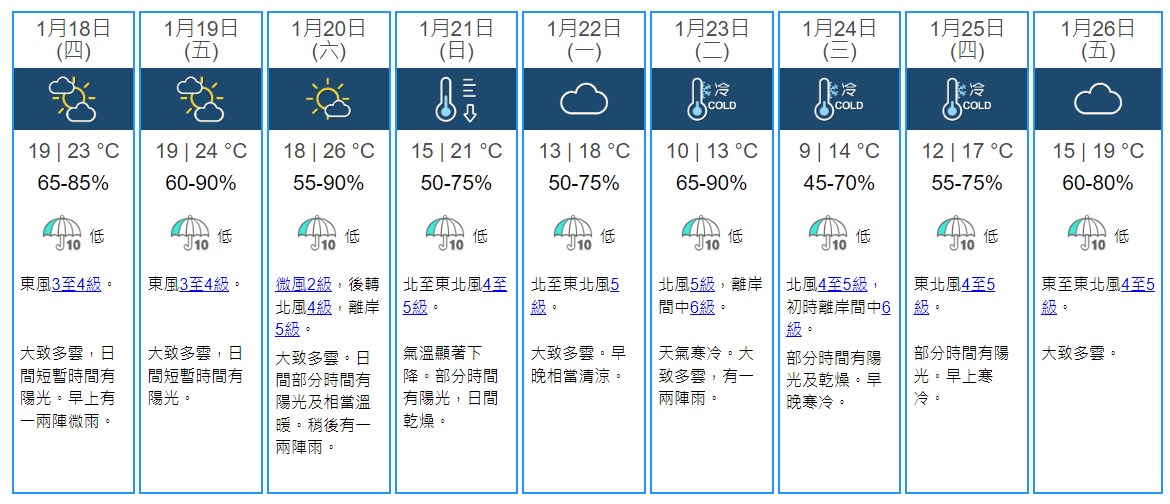Click the temperature drop thermometer icon for 1月21日
This screenshot has width=1170, height=504.
(x=456, y=99)
